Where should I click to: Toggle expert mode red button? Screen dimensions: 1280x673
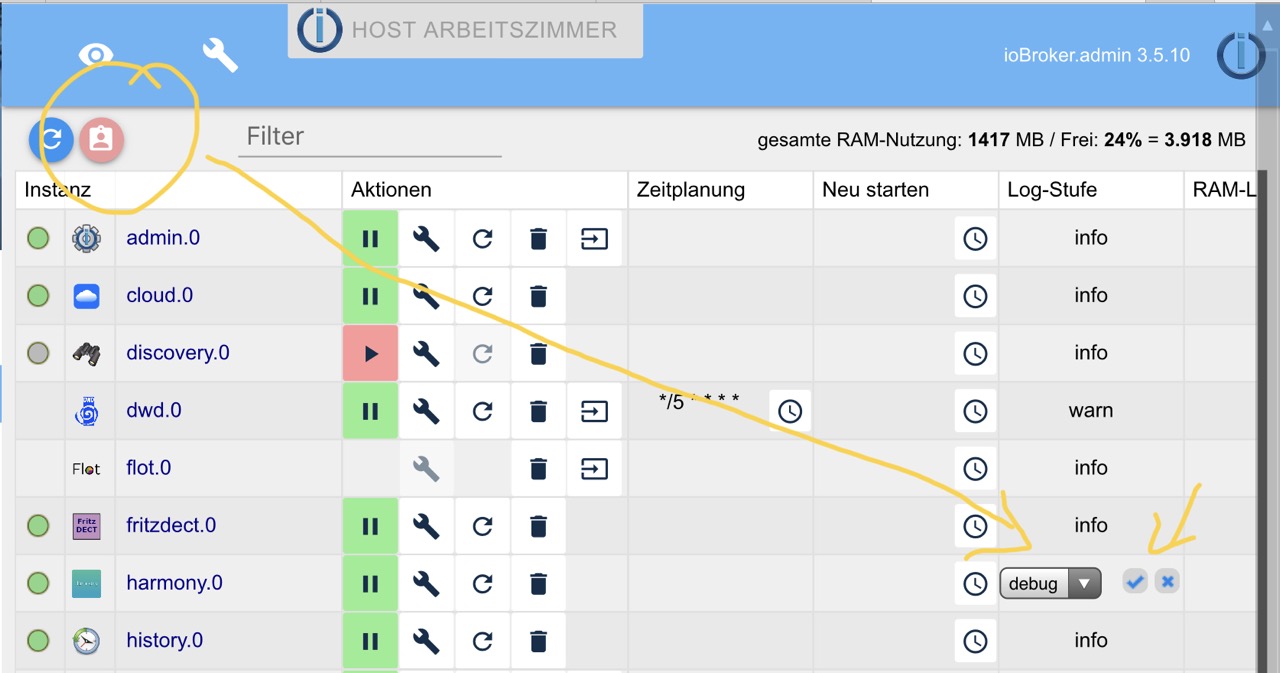pyautogui.click(x=101, y=139)
